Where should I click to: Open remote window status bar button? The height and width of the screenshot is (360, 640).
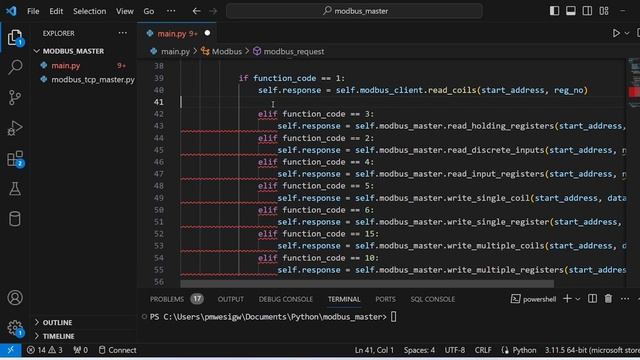click(x=11, y=350)
